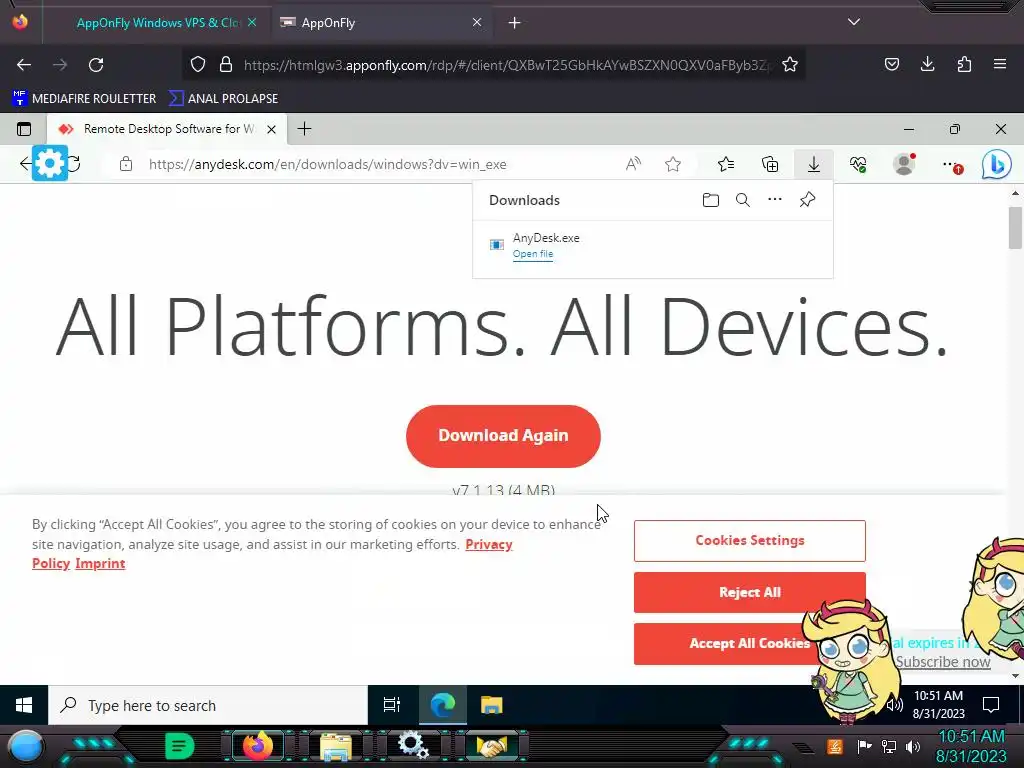Go back in the Firefox toolbar
Image resolution: width=1024 pixels, height=768 pixels.
click(24, 65)
